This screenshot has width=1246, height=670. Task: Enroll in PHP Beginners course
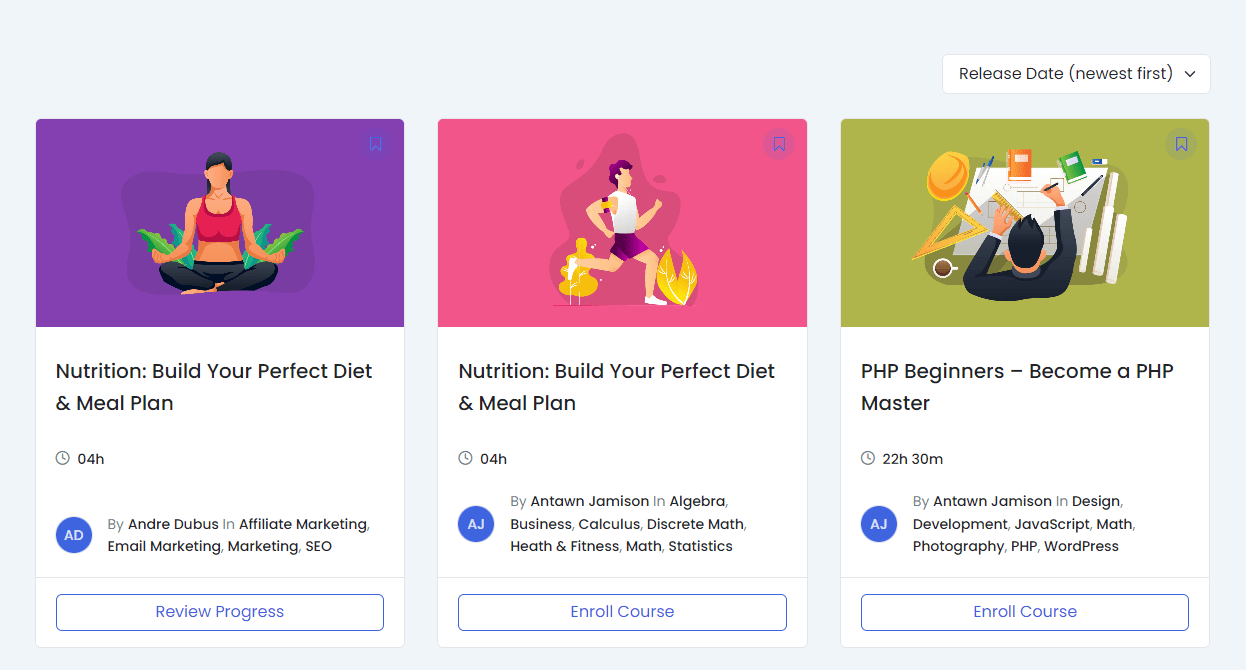pyautogui.click(x=1024, y=612)
